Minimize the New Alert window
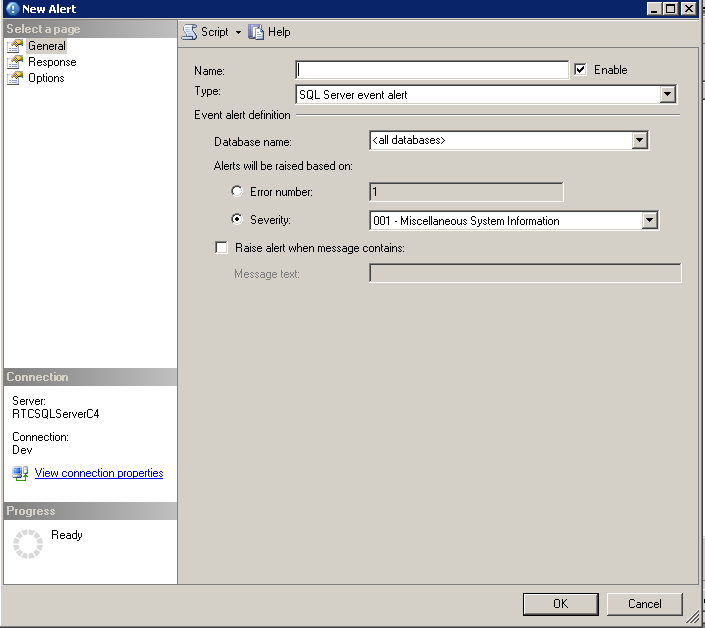Viewport: 705px width, 628px height. (x=654, y=9)
